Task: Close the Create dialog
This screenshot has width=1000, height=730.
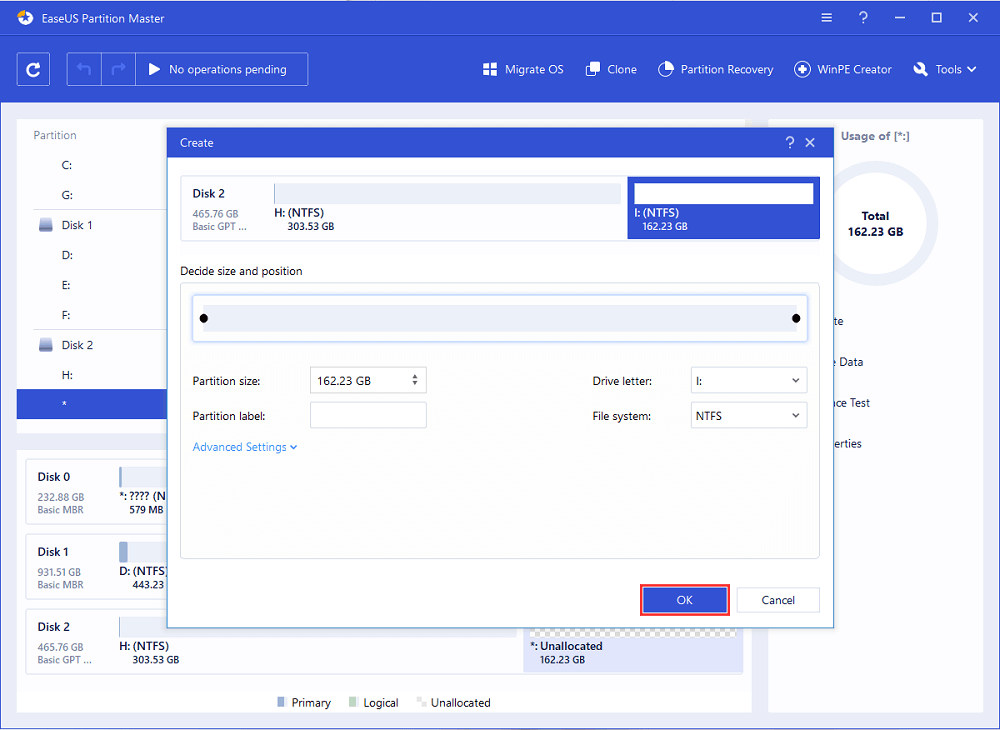Action: 810,143
